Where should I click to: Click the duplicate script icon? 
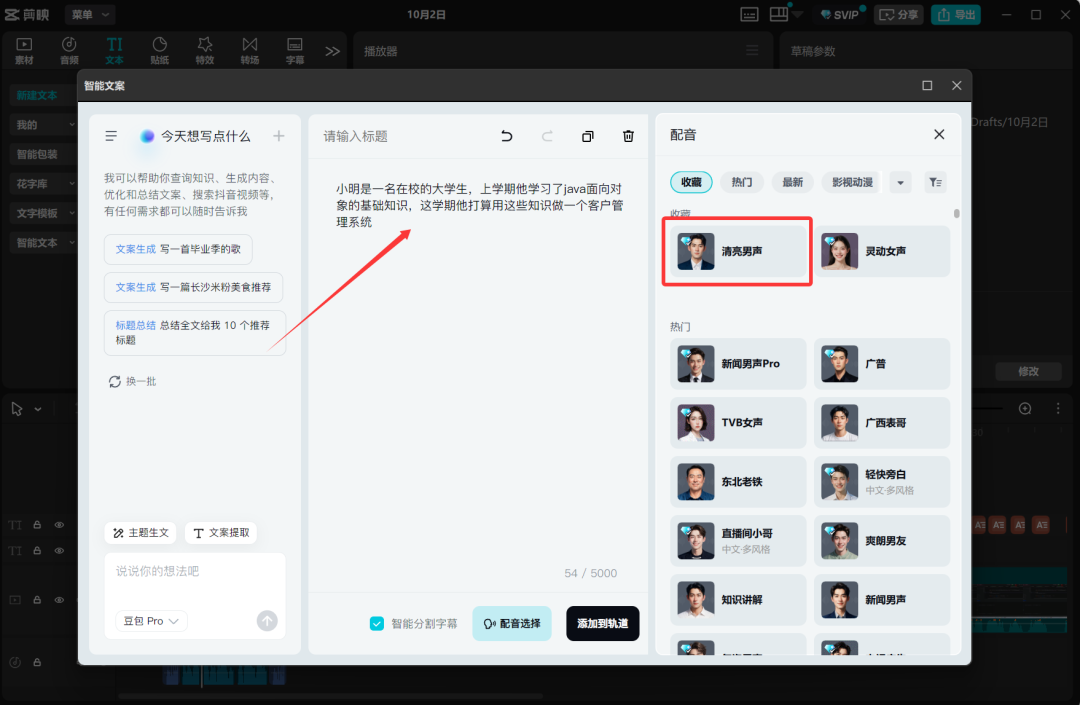tap(588, 135)
